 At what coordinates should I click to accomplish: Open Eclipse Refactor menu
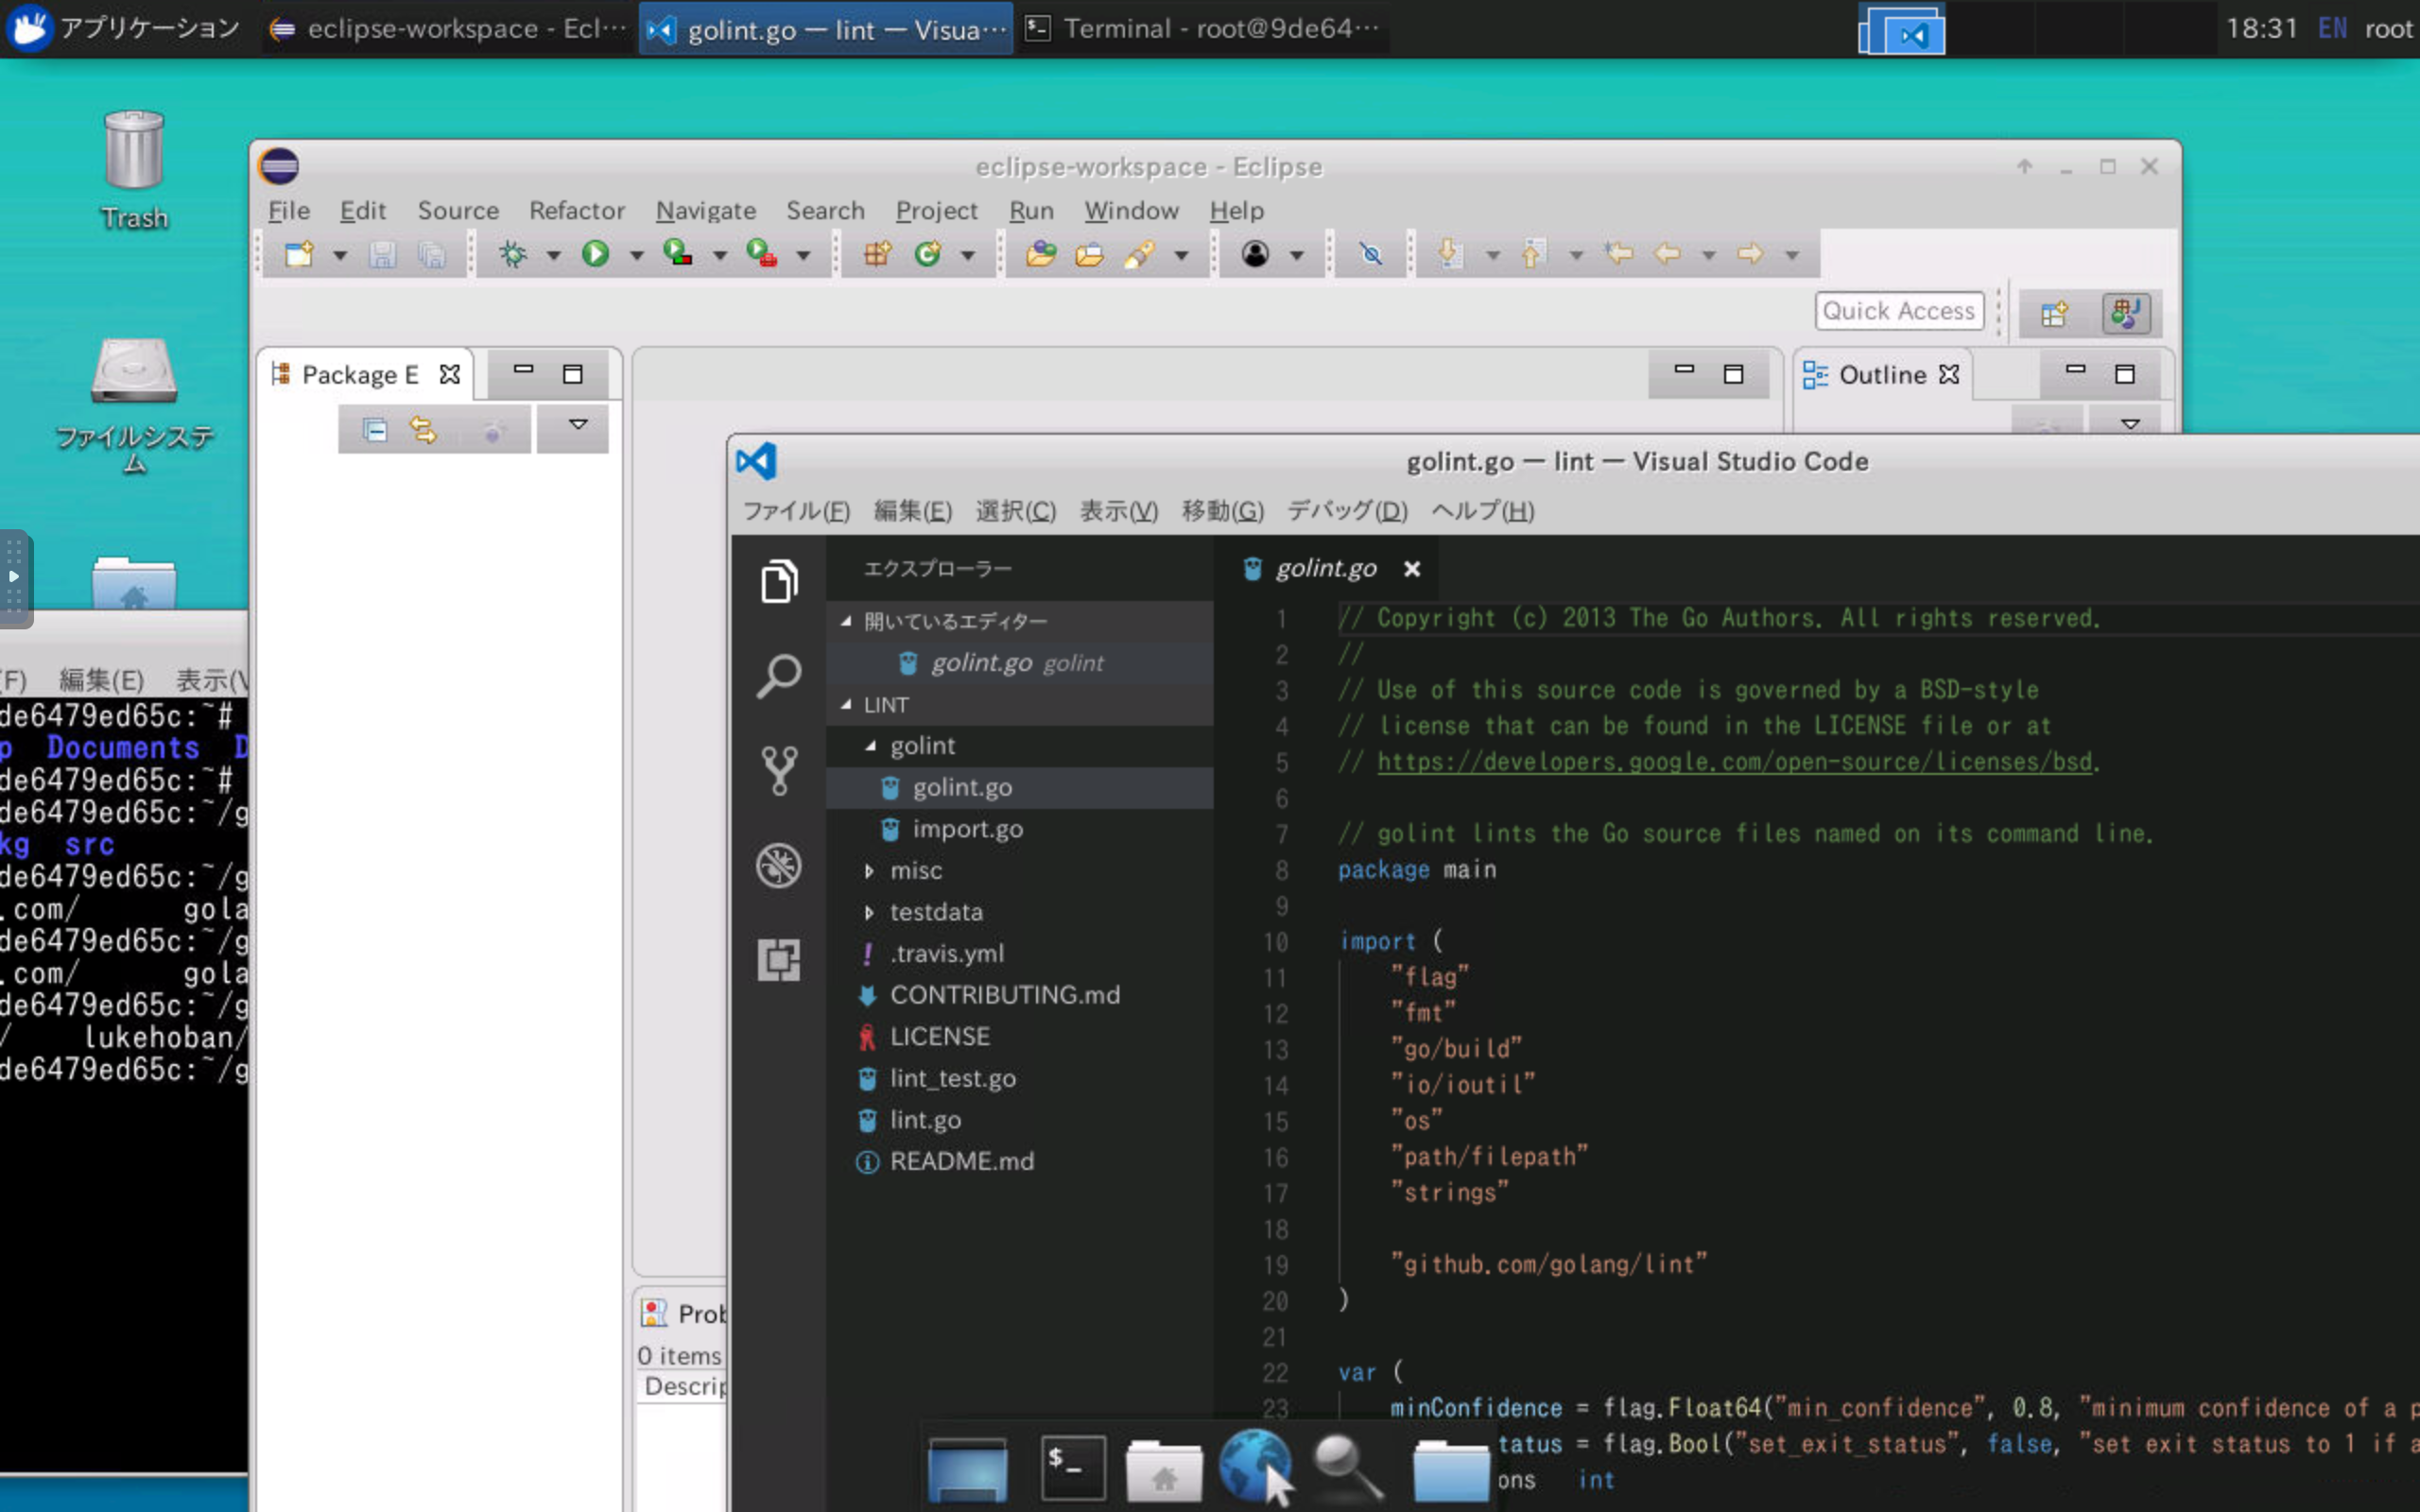tap(576, 211)
